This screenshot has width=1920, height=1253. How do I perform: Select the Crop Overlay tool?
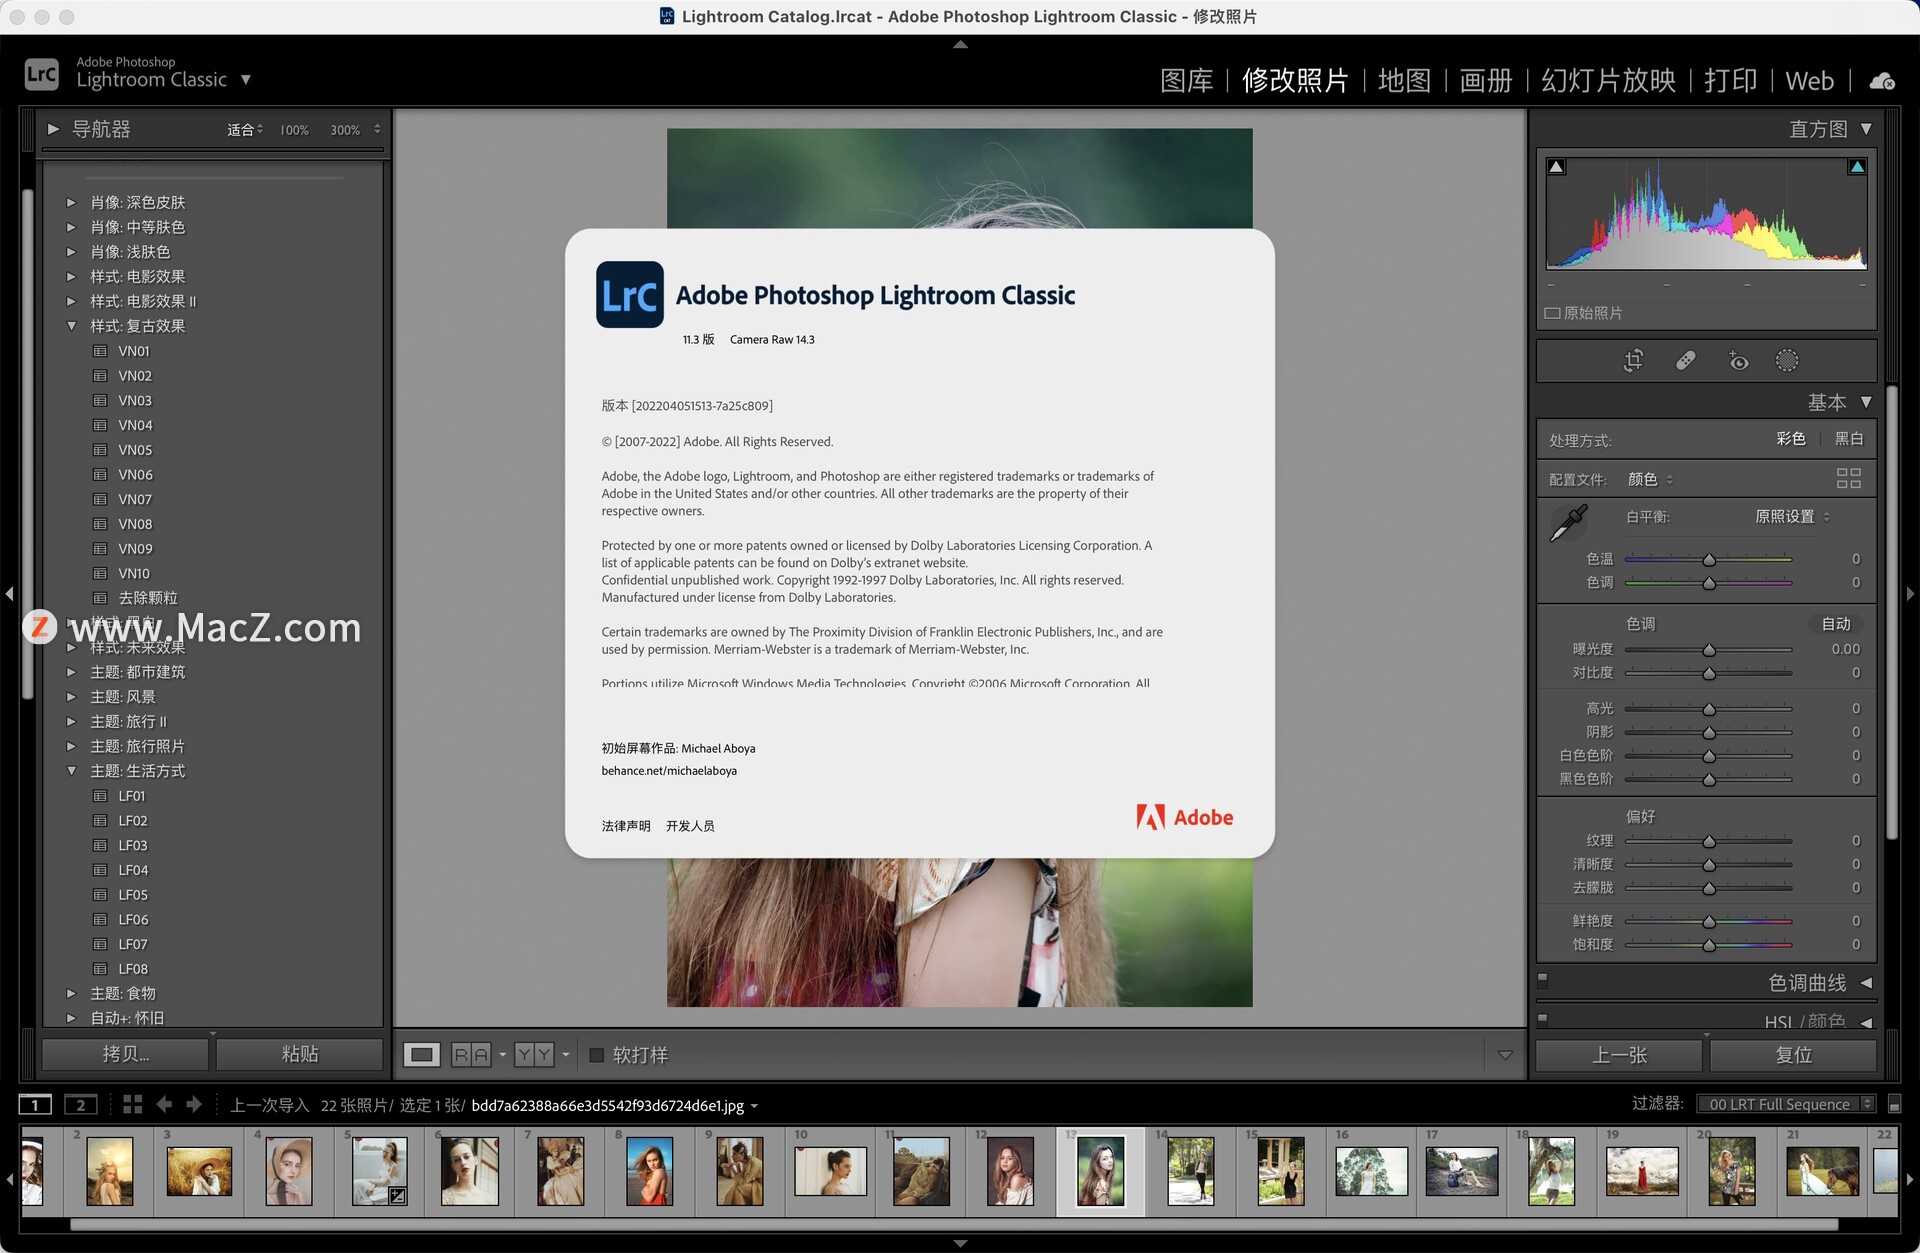click(1633, 361)
